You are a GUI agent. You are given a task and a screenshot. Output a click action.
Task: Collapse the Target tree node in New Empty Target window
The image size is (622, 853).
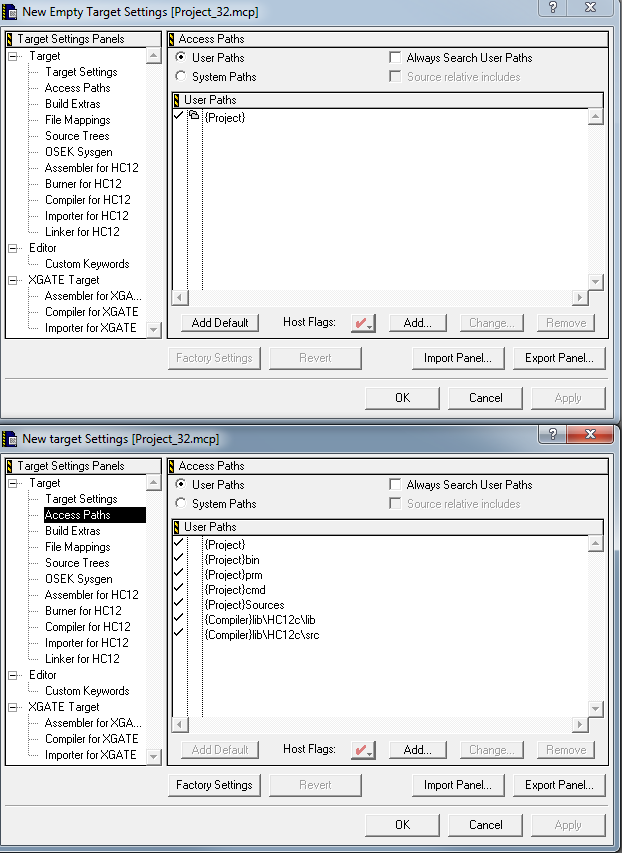pyautogui.click(x=13, y=56)
